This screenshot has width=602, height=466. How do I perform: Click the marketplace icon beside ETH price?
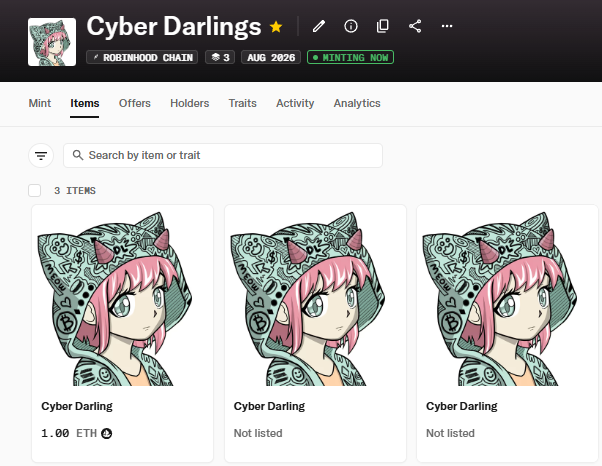click(x=106, y=433)
